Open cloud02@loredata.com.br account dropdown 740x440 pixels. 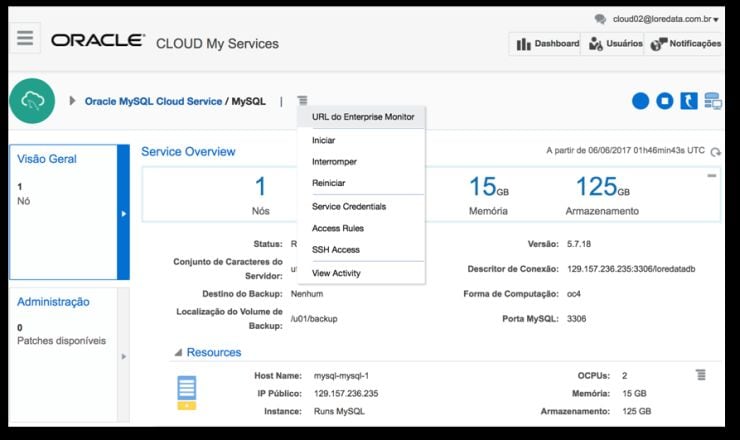pos(679,19)
